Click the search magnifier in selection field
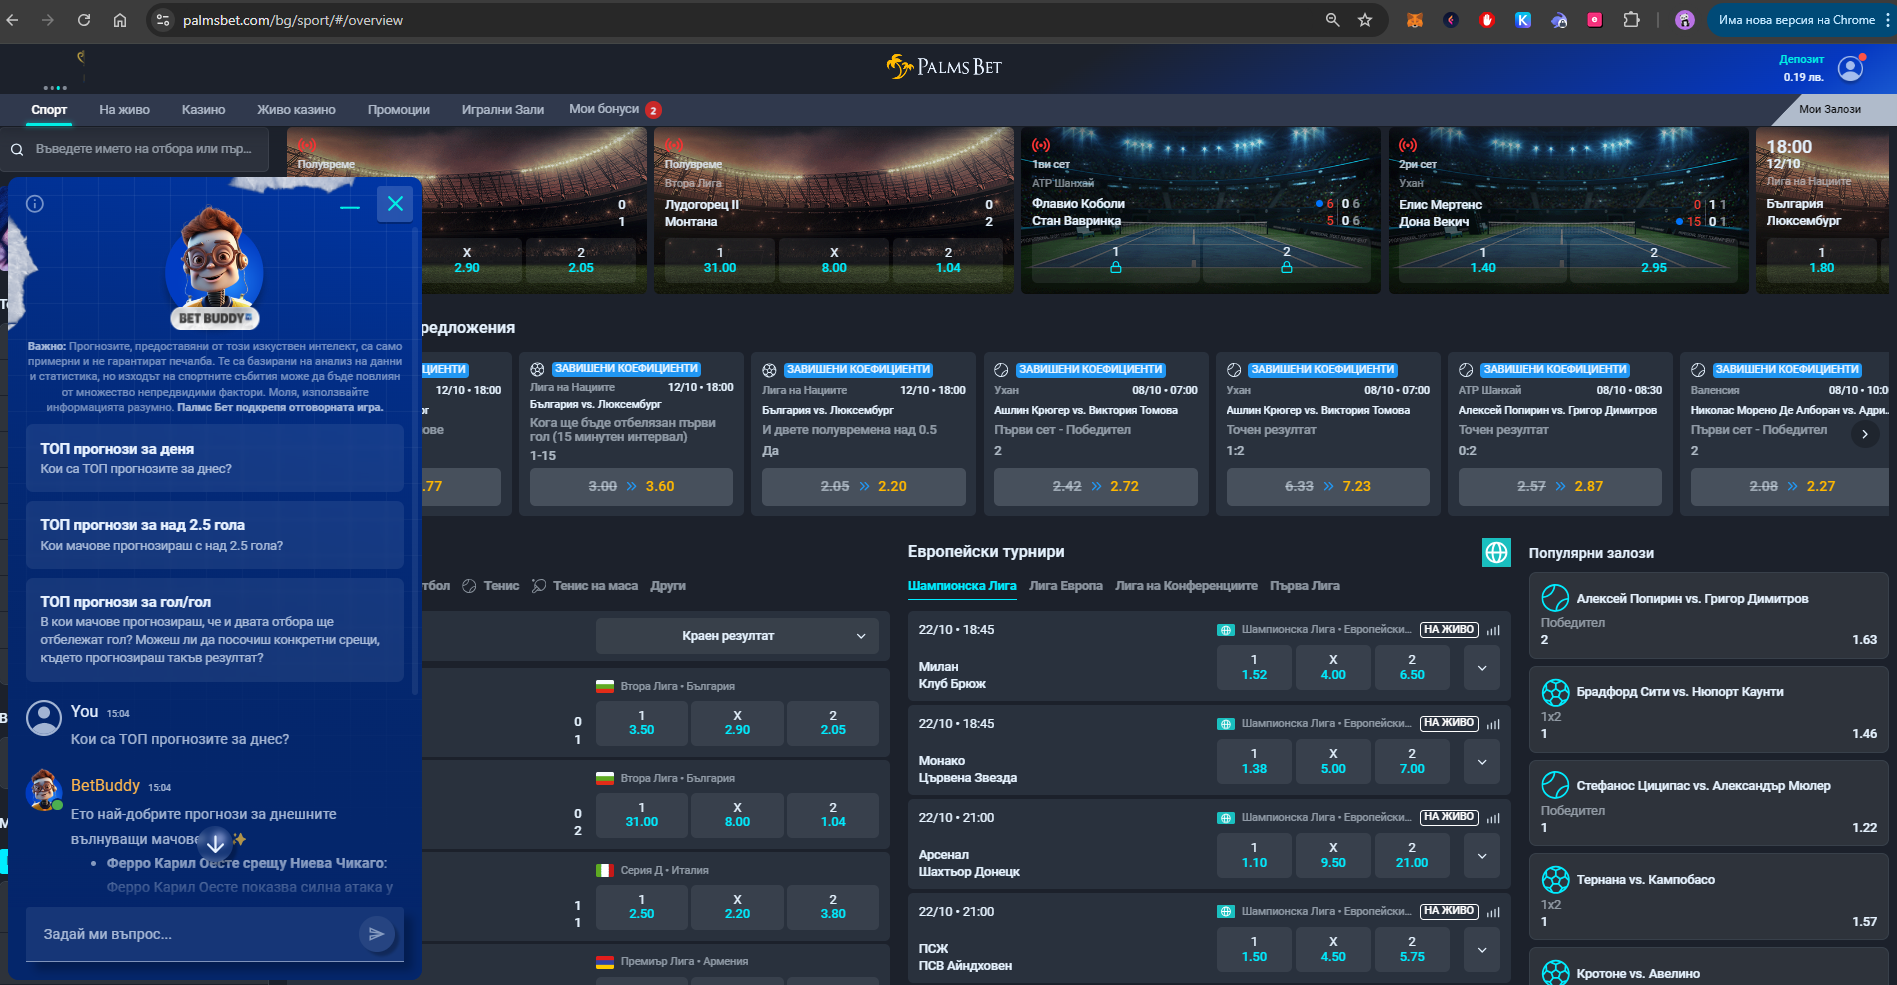The height and width of the screenshot is (985, 1897). click(17, 150)
